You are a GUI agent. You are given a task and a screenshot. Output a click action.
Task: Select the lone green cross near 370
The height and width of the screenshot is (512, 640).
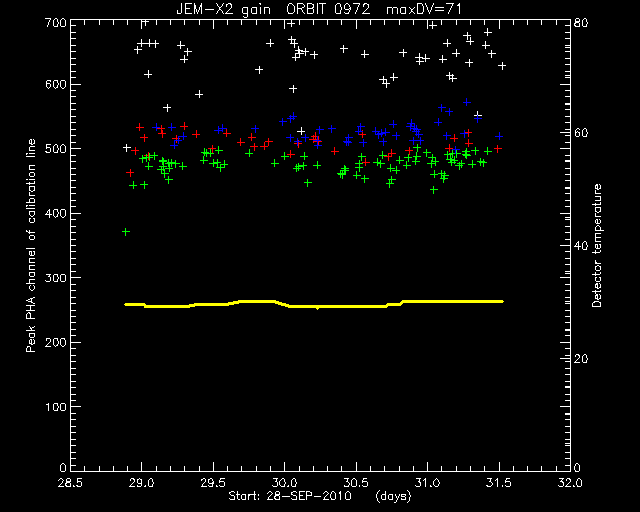126,232
